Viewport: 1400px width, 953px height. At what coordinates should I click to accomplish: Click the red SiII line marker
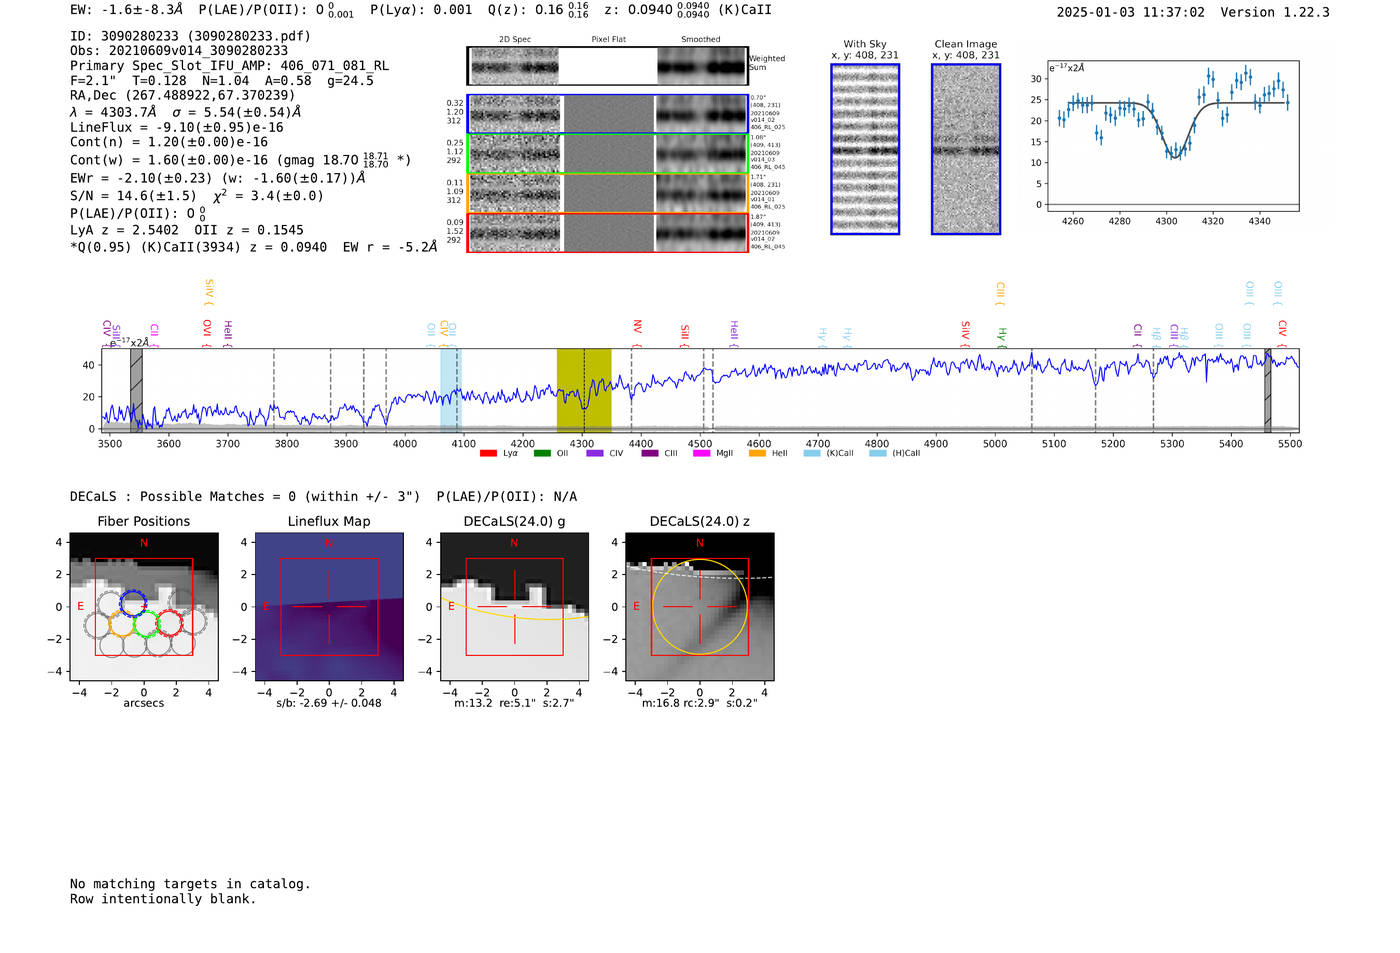(685, 335)
